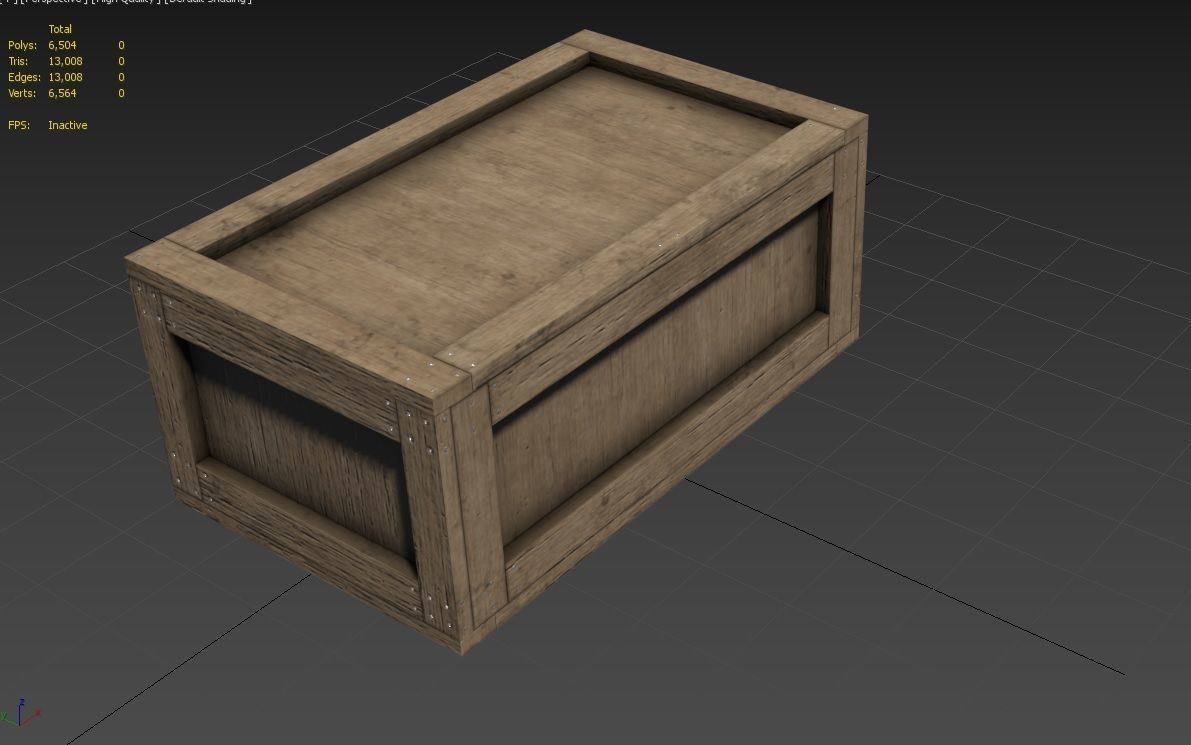Viewport: 1191px width, 745px height.
Task: Click the "Inactive" FPS status text
Action: tap(68, 125)
